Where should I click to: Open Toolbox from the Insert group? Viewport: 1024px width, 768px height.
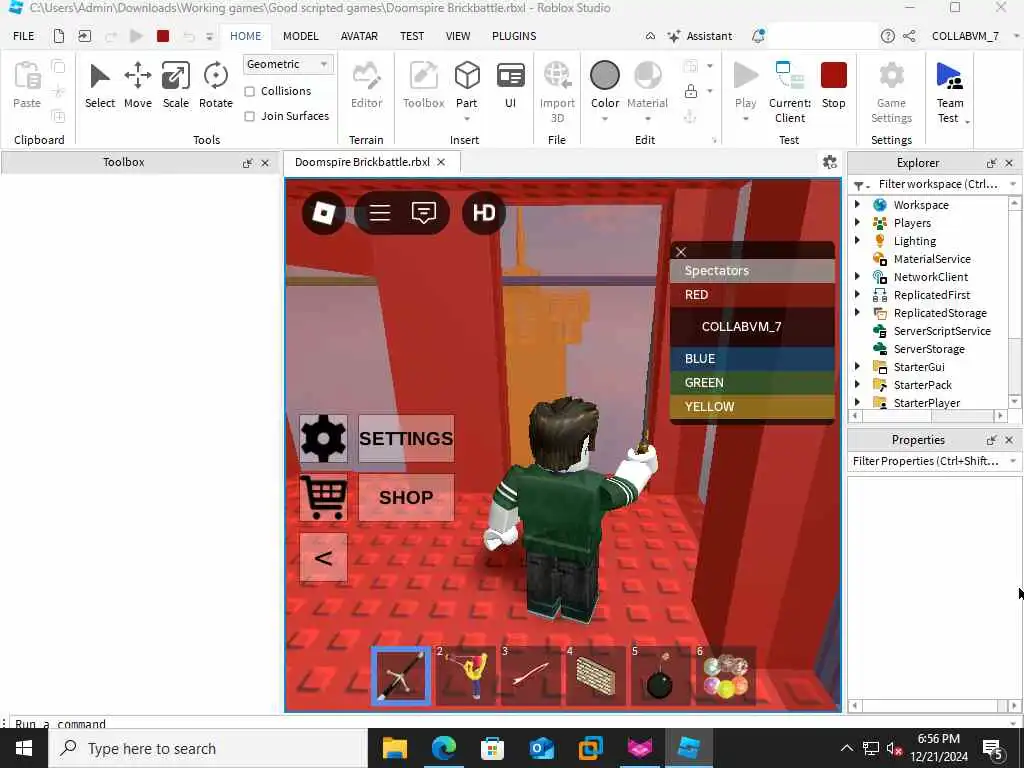[423, 85]
